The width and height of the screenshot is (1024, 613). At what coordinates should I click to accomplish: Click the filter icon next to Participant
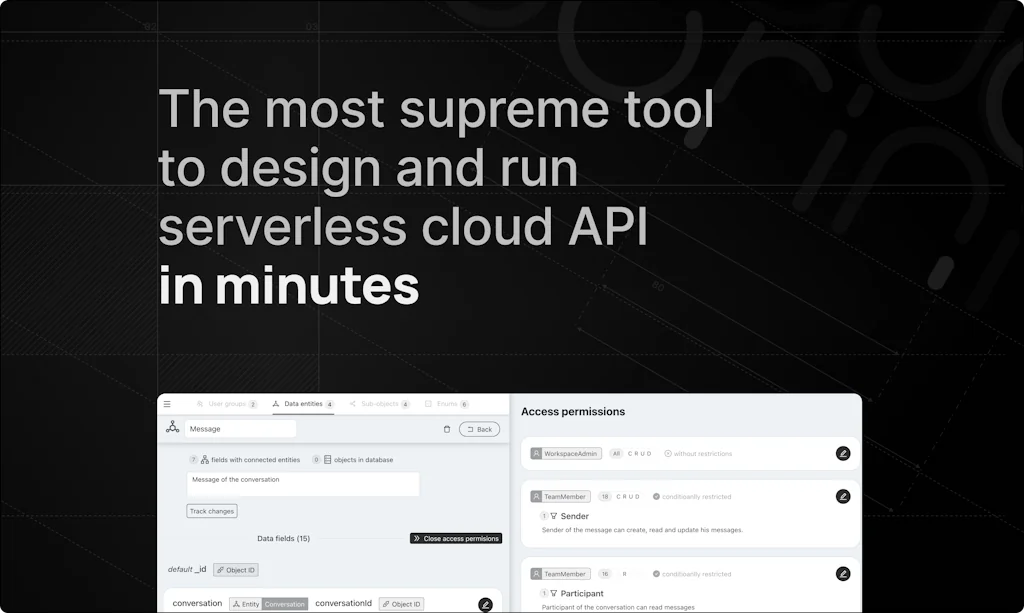553,593
